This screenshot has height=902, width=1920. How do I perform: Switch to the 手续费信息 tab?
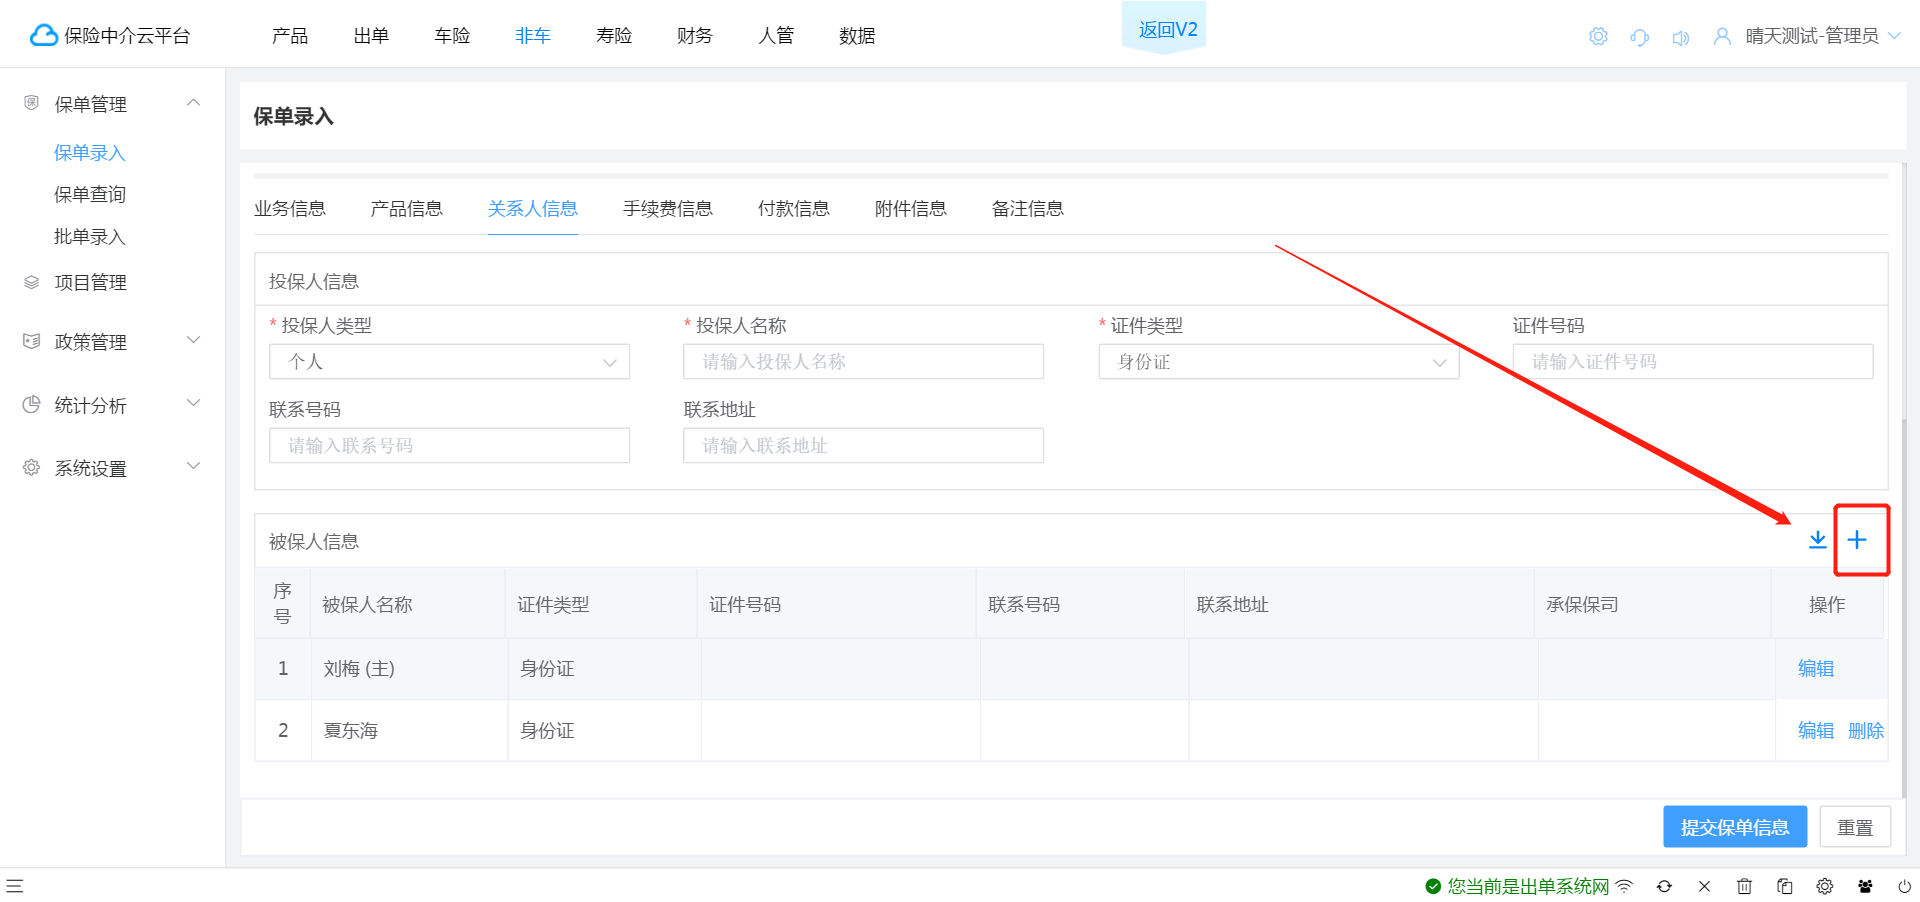[668, 208]
